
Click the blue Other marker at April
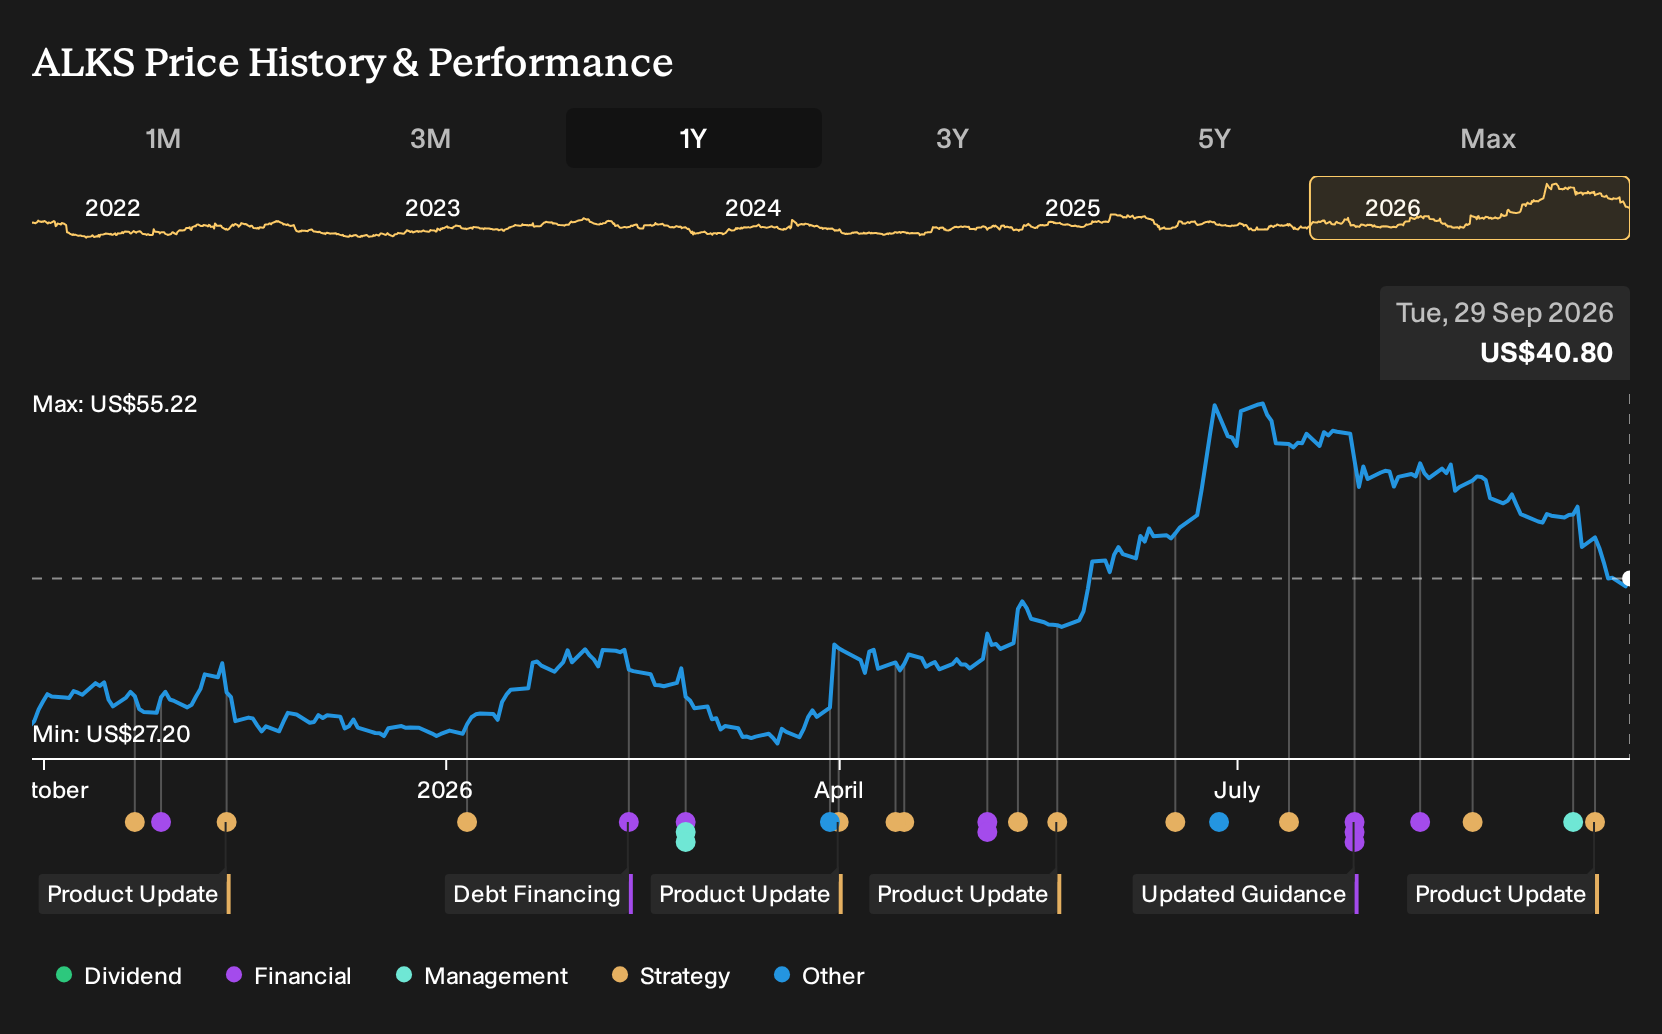tap(829, 822)
